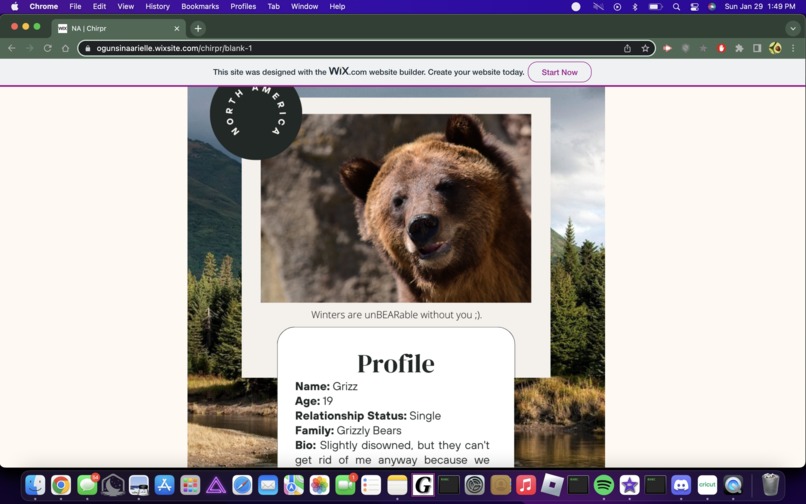Click 'Relationship Status: Single' text
The width and height of the screenshot is (806, 504).
point(368,416)
